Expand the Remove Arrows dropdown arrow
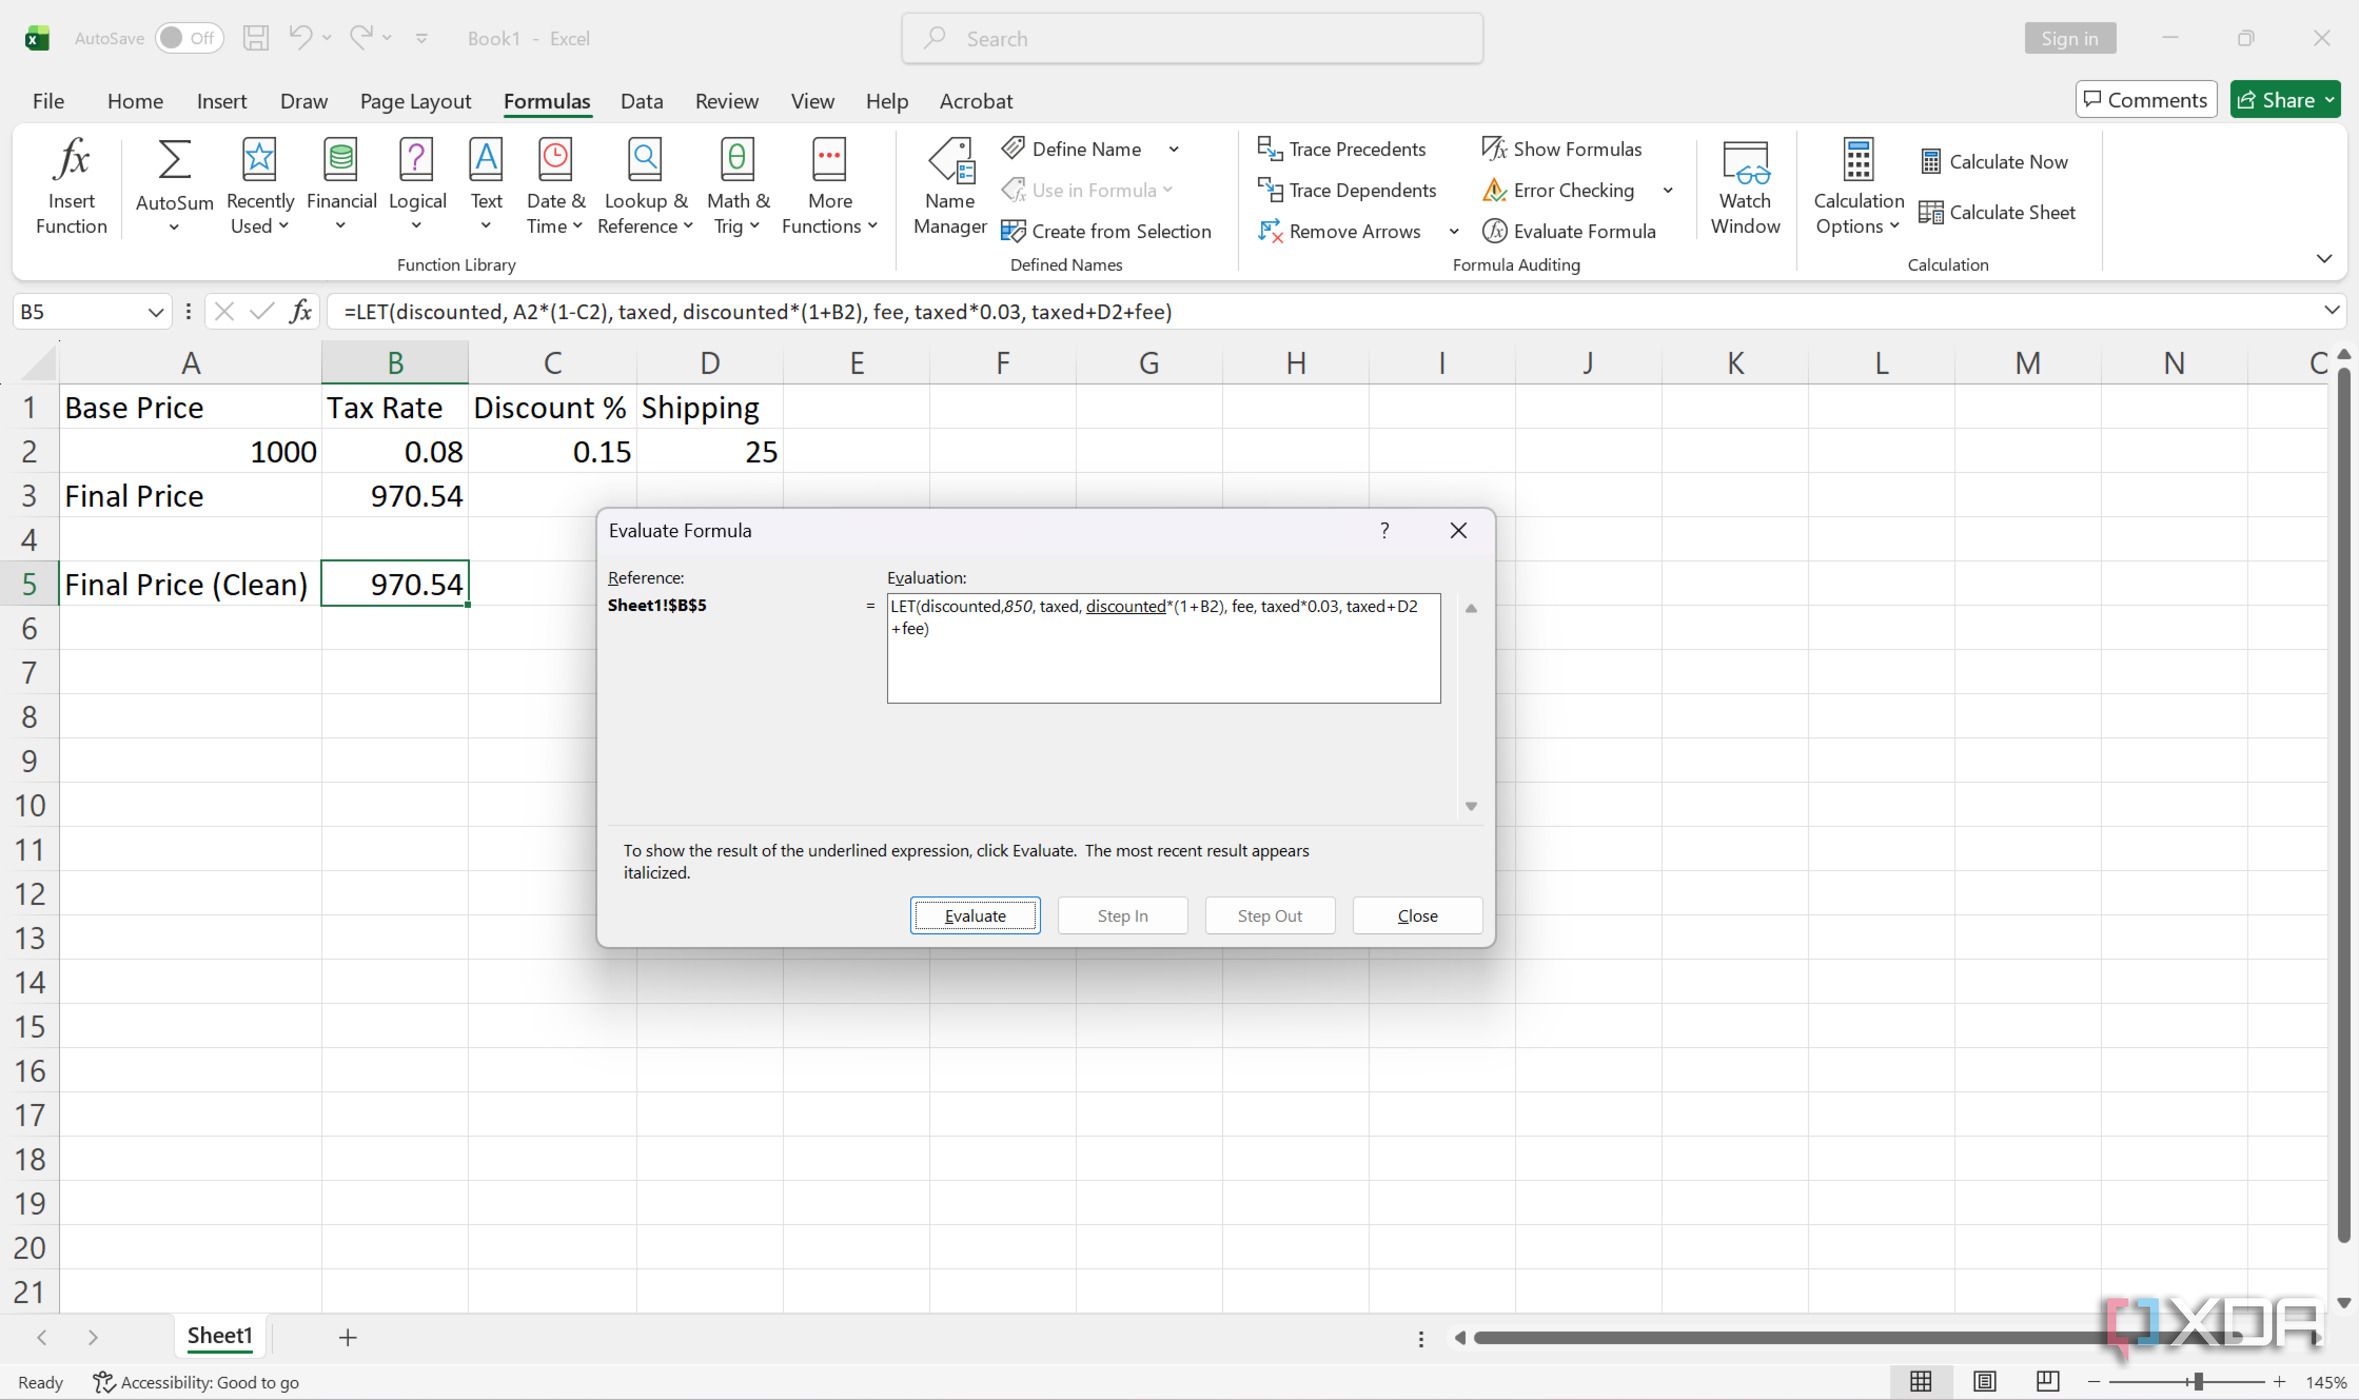2359x1400 pixels. click(1453, 231)
